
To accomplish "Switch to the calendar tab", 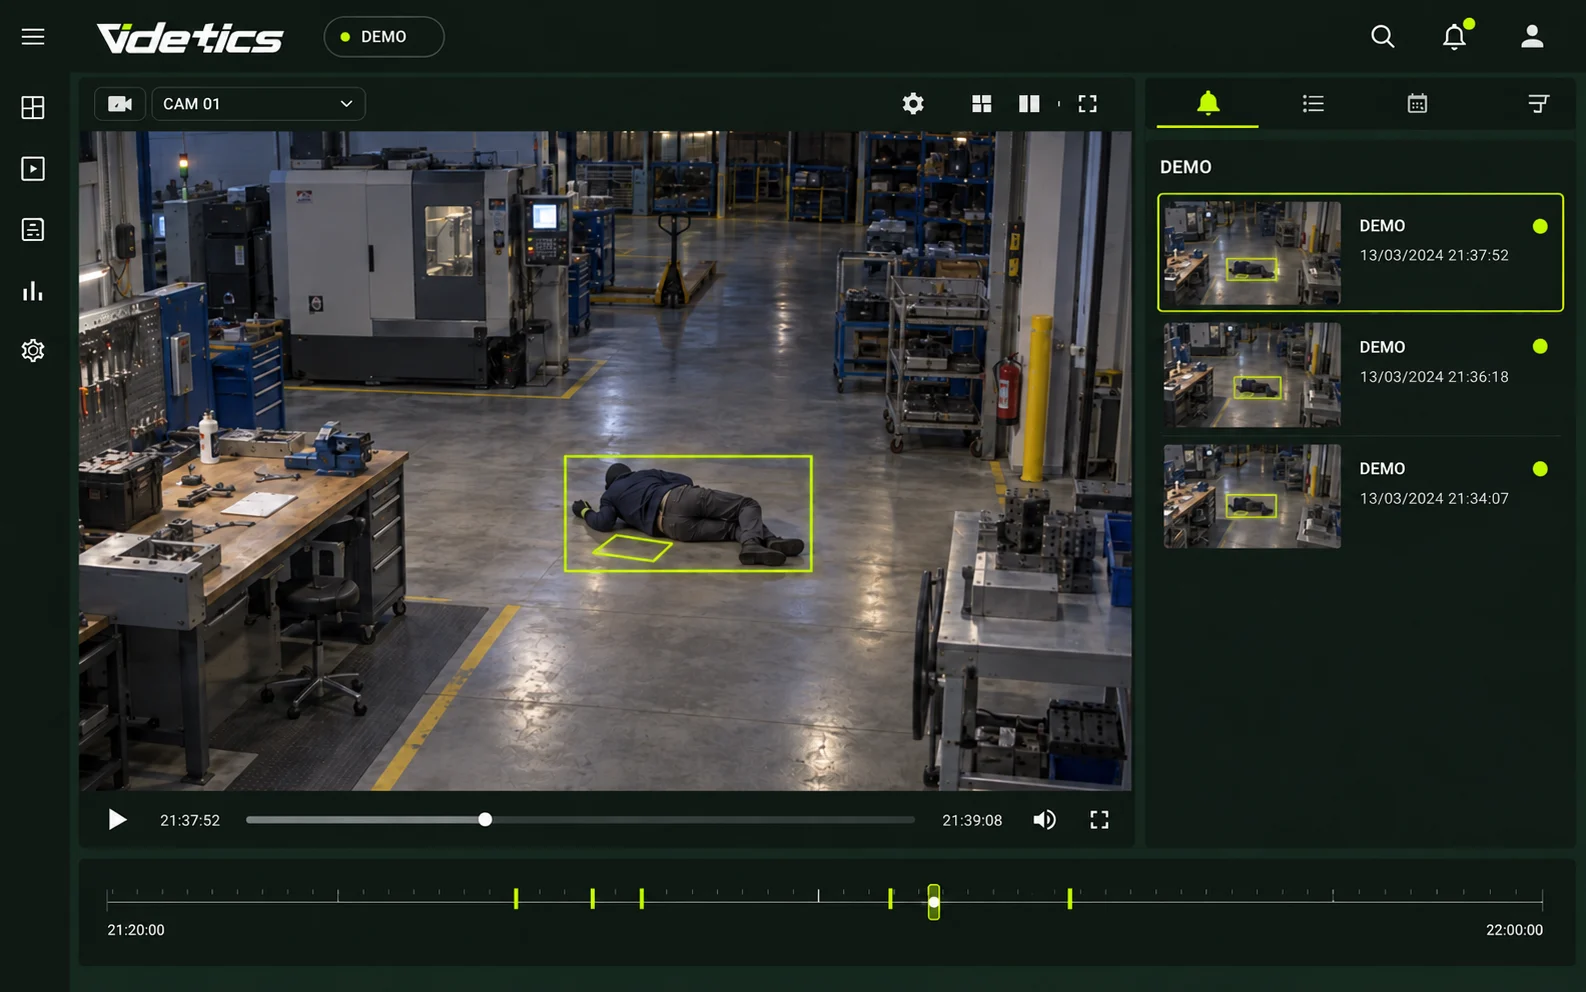I will pos(1417,103).
